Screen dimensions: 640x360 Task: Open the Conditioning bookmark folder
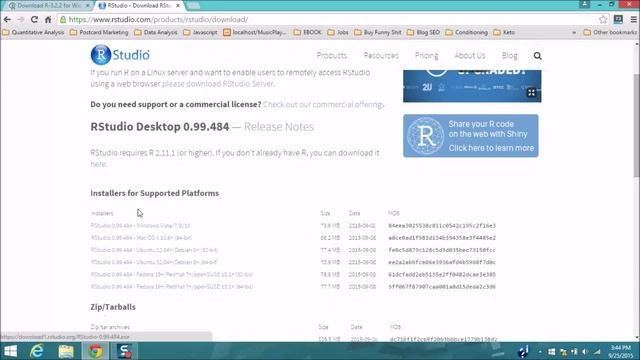pos(467,32)
